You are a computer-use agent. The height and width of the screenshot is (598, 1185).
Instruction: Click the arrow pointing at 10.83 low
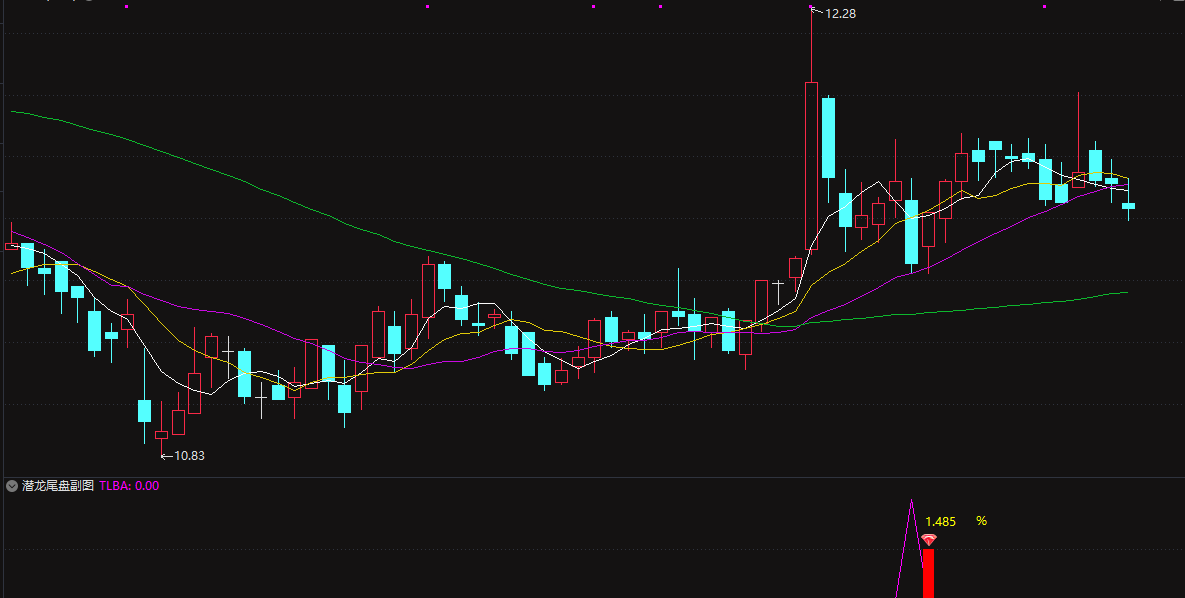[167, 456]
